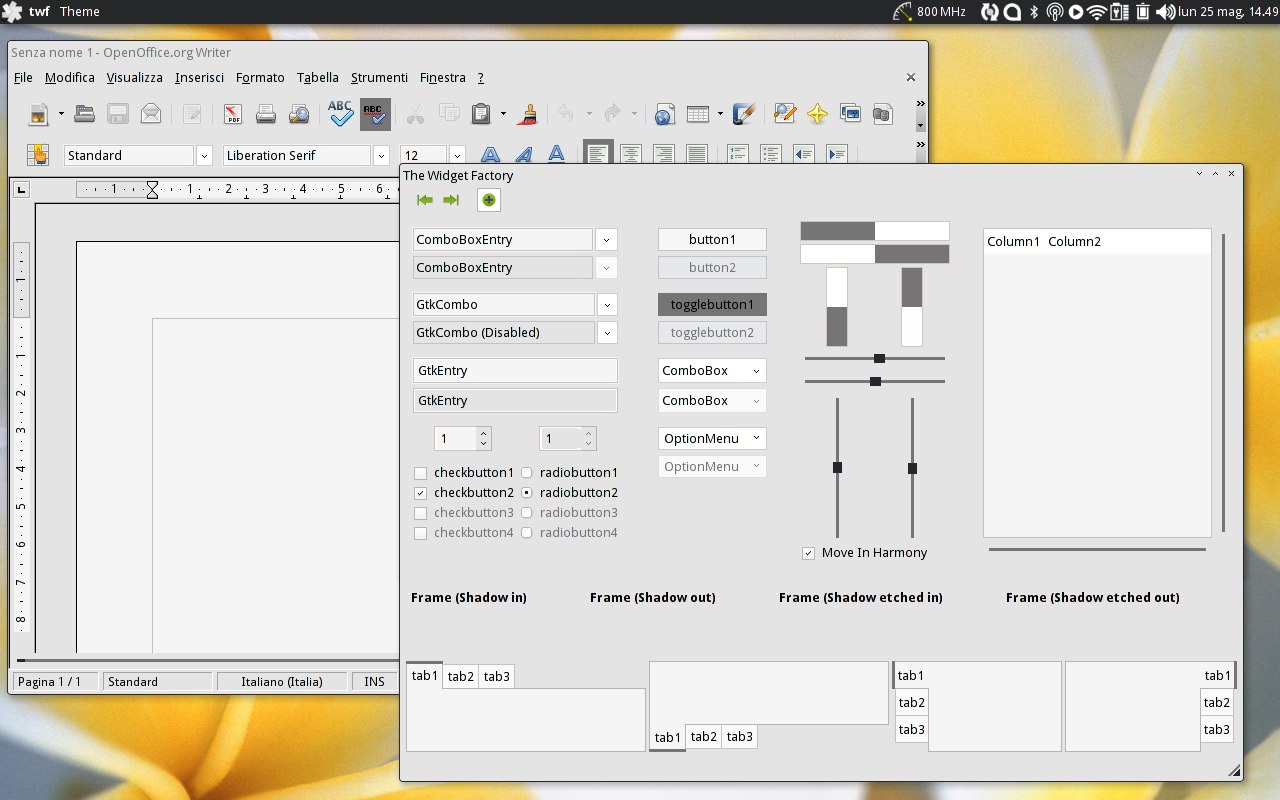
Task: Uncheck the checkbutton2 checkbox
Action: [420, 493]
